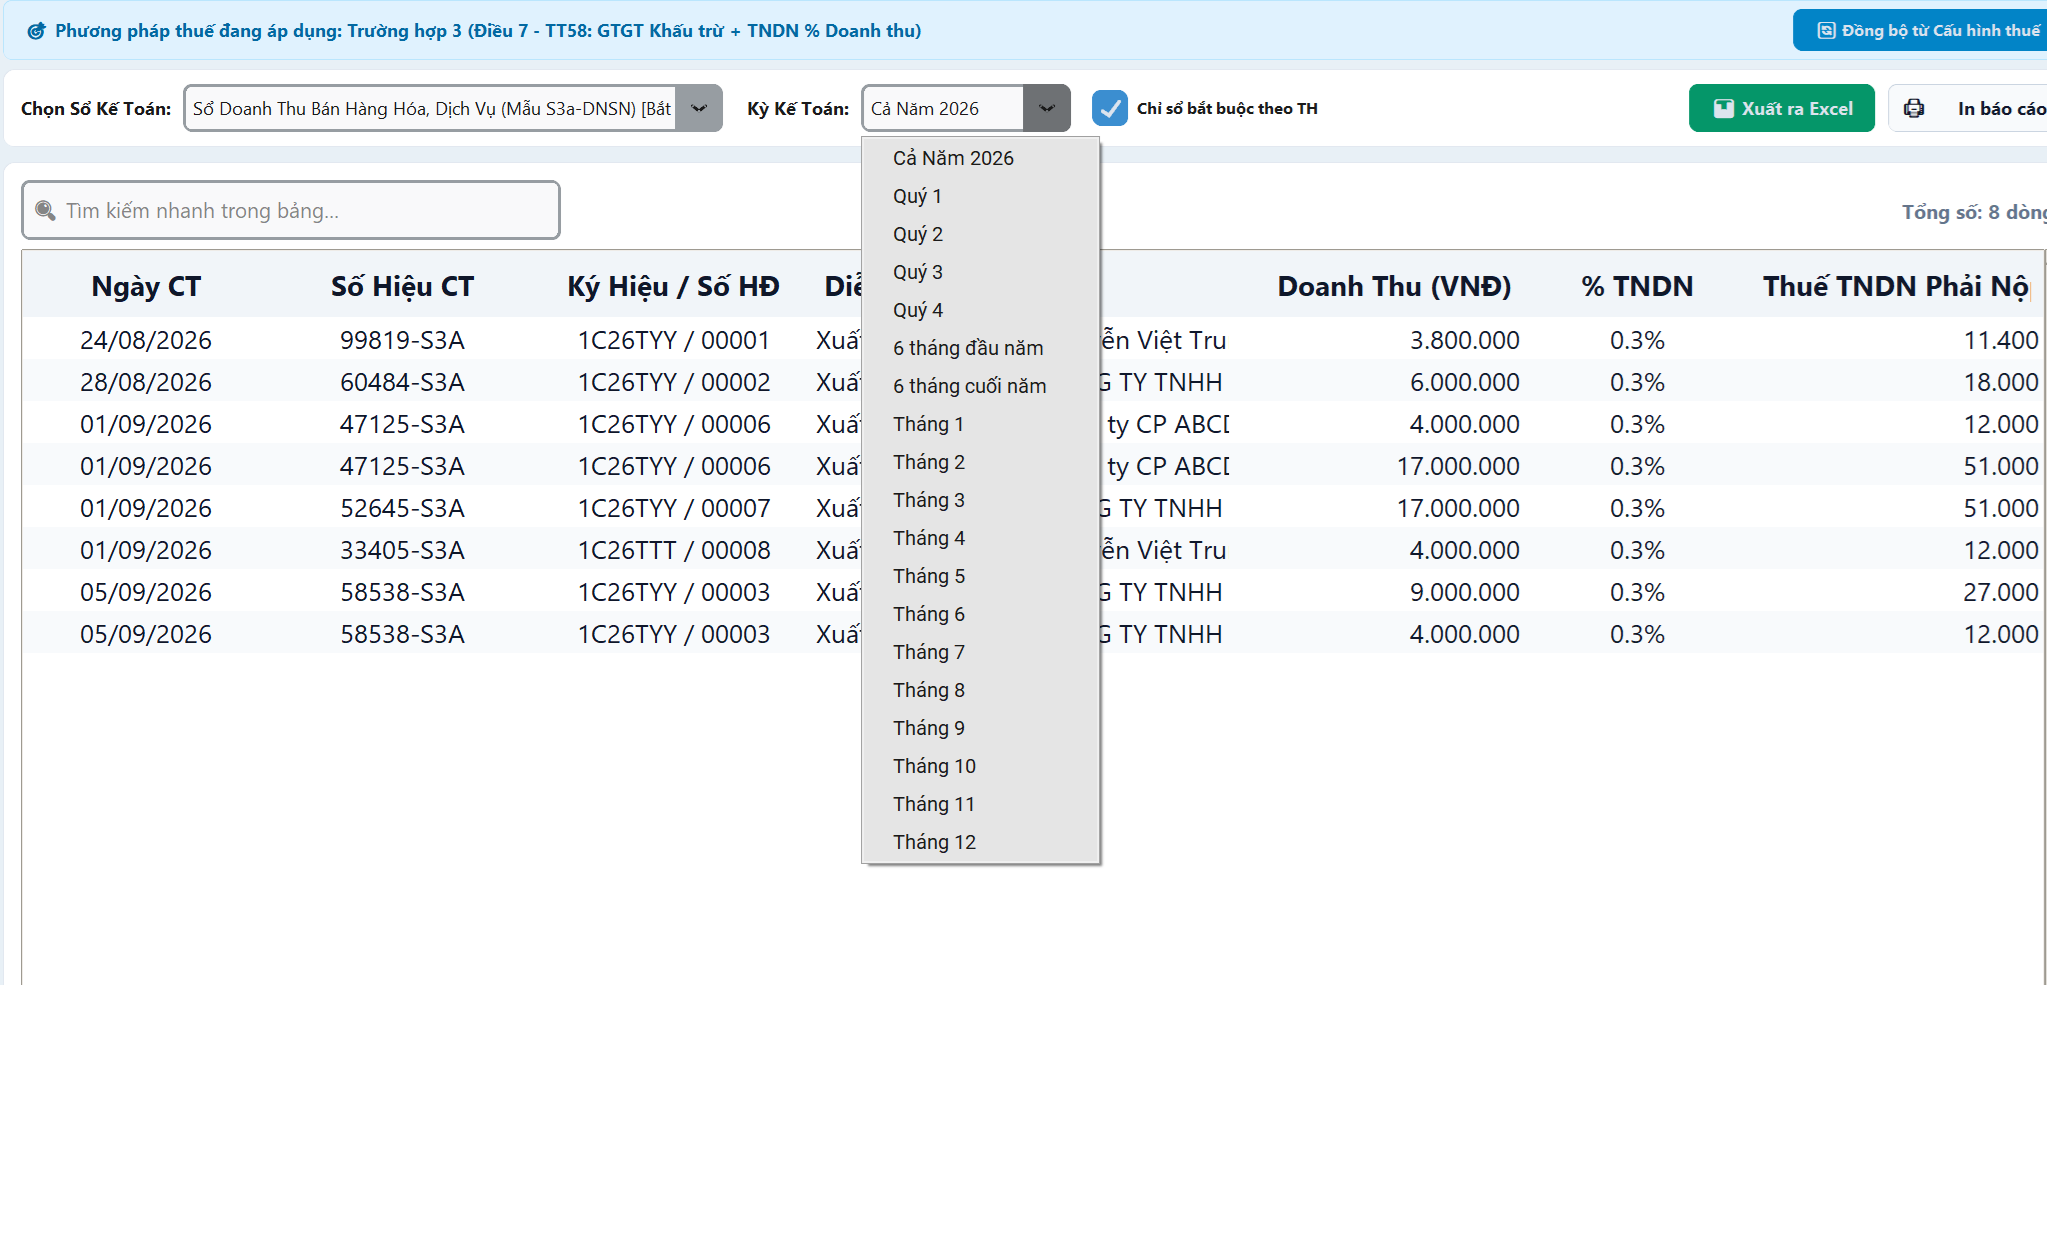Click the Doanh Thu (VNĐ) column header

point(1394,287)
